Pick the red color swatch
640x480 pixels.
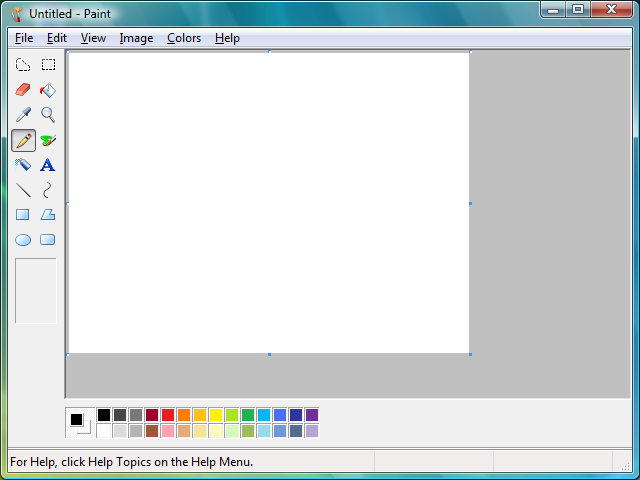(x=168, y=415)
